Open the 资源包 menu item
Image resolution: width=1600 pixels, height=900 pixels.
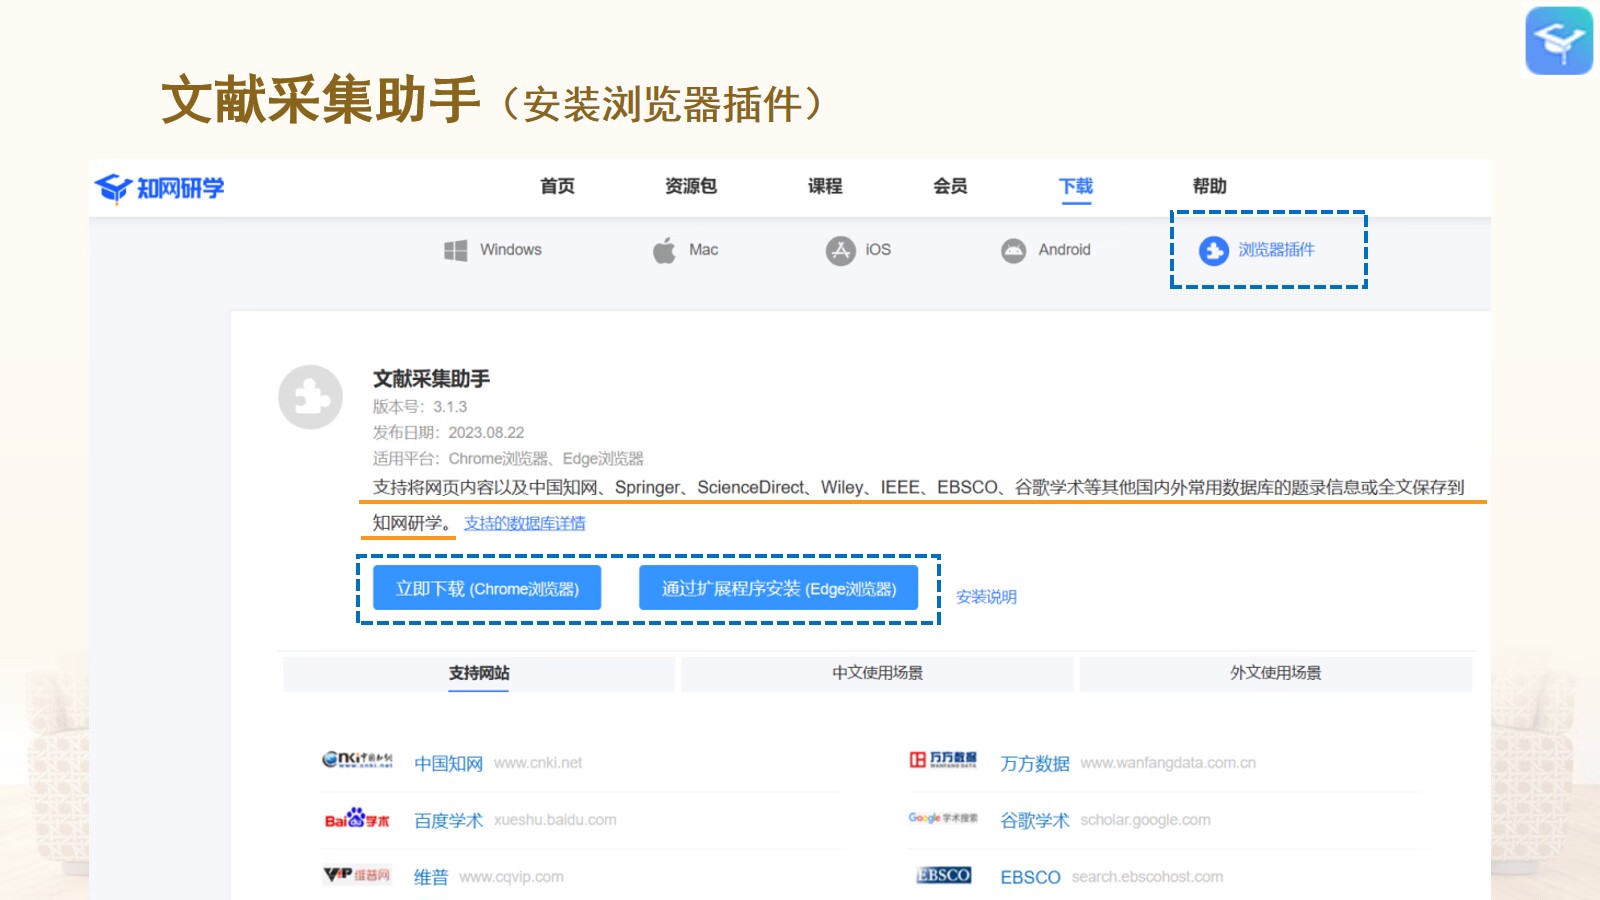coord(690,186)
